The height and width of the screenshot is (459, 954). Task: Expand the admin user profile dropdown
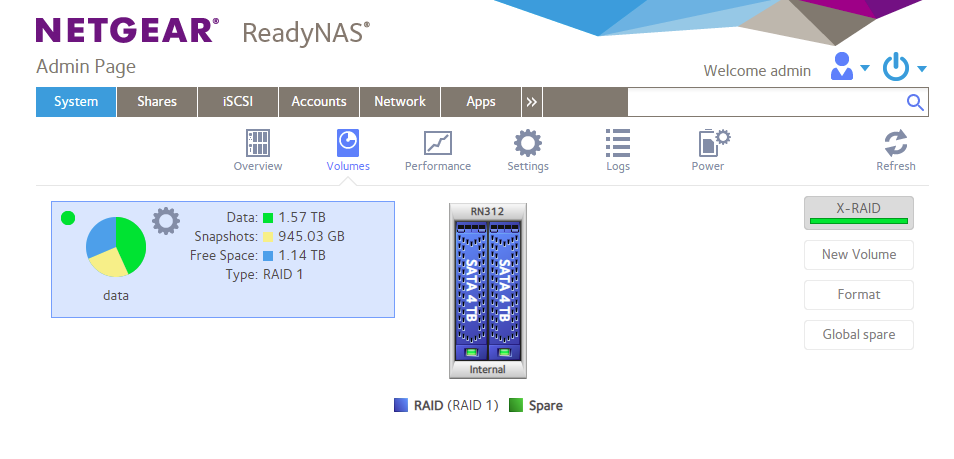coord(850,68)
